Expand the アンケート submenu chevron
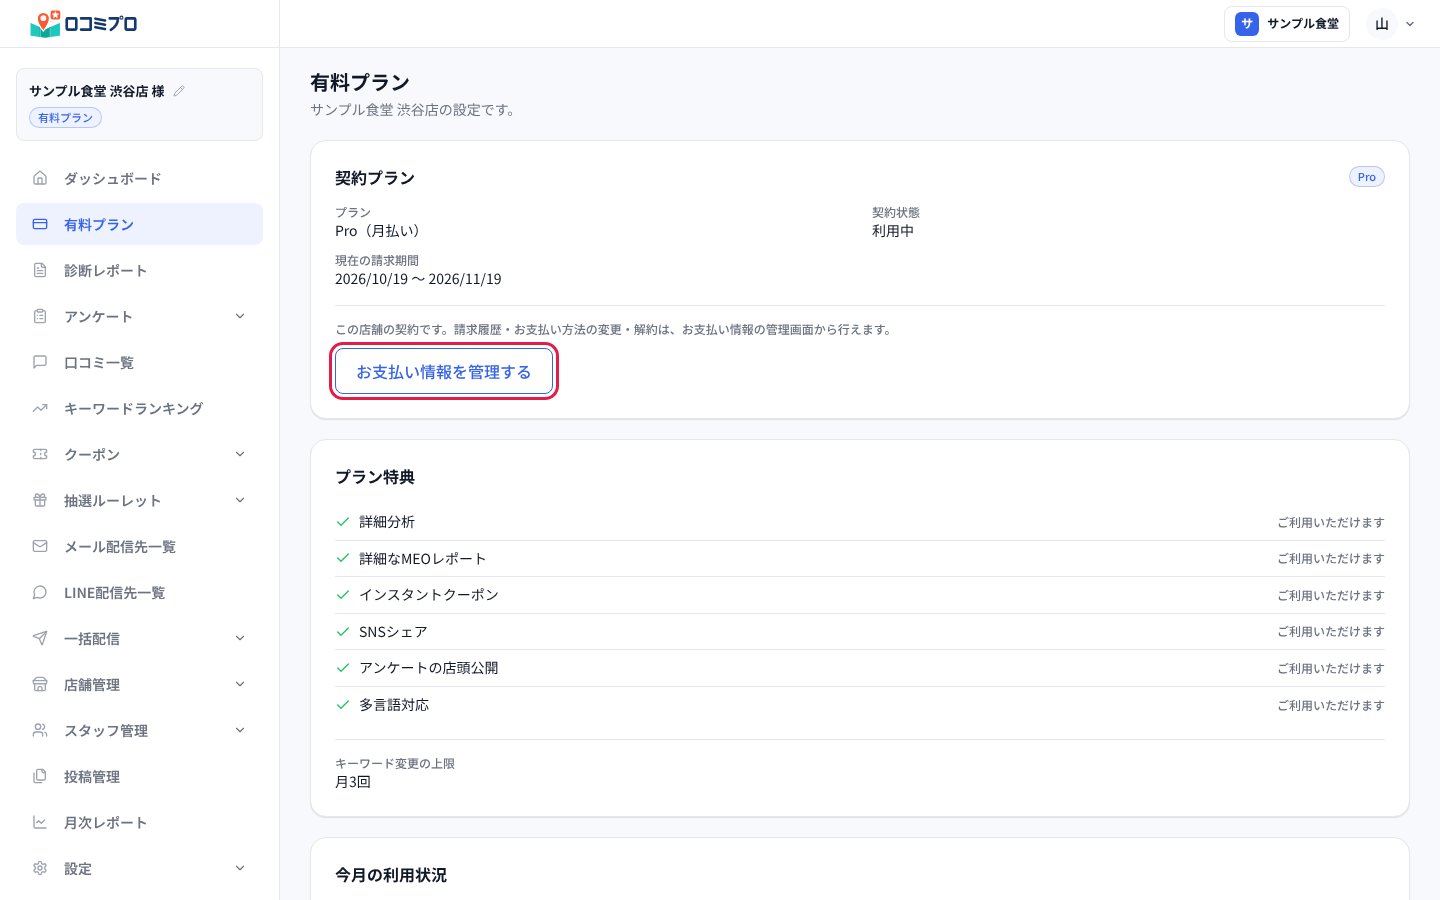This screenshot has width=1440, height=900. pos(240,316)
